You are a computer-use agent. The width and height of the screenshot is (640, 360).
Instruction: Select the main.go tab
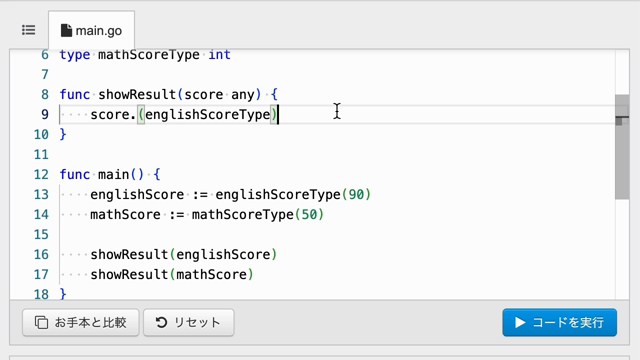(x=91, y=30)
